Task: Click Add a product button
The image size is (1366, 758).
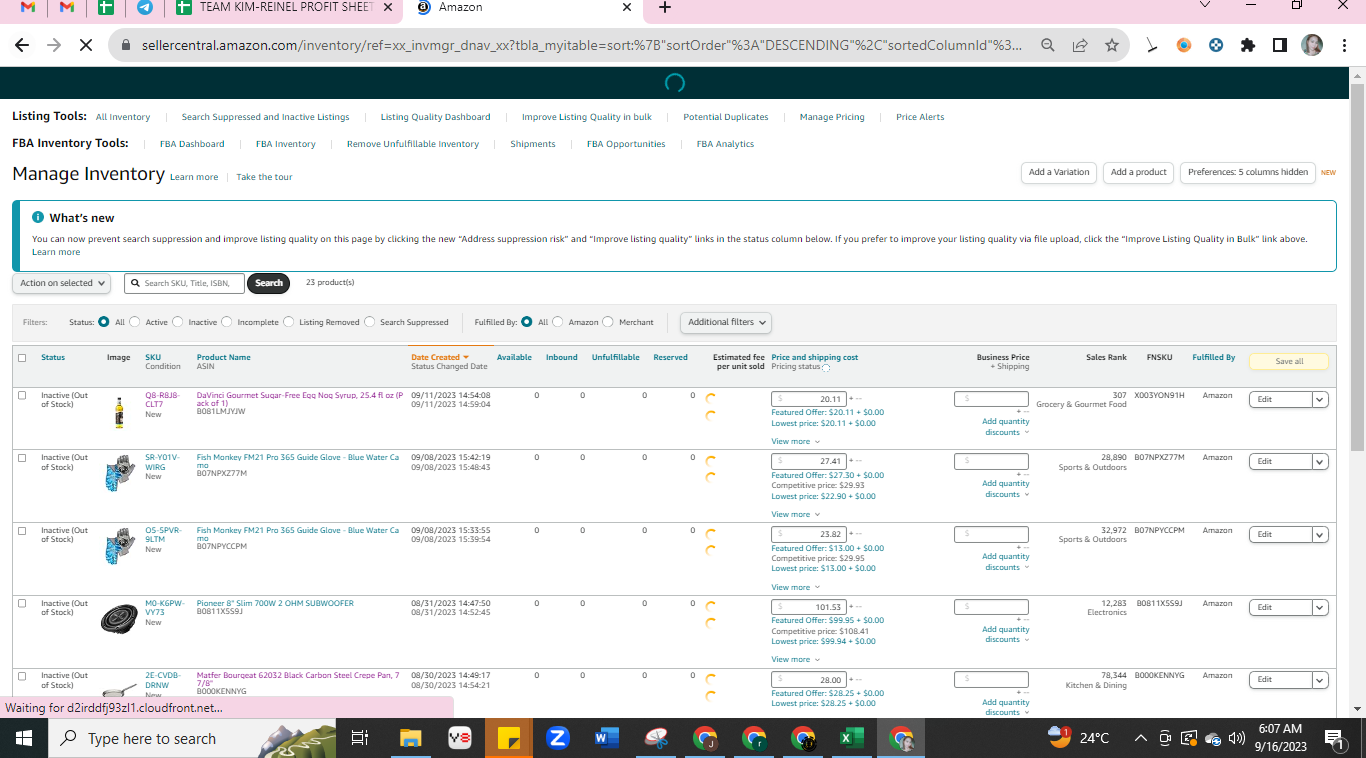Action: click(1139, 172)
